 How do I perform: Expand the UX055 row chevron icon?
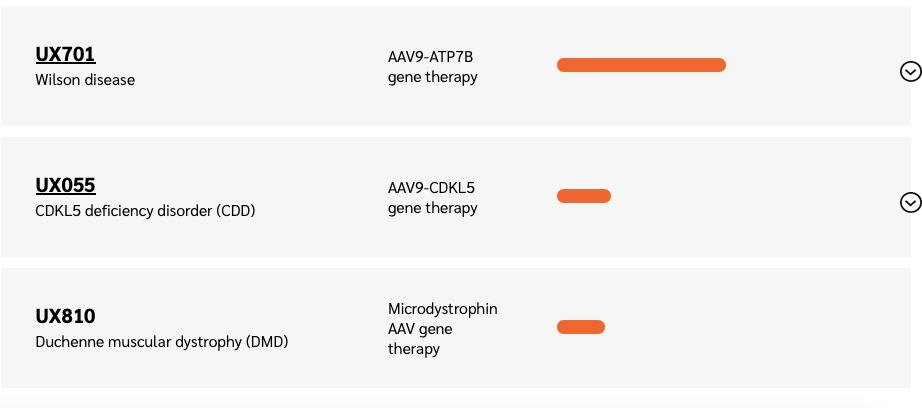coord(910,203)
